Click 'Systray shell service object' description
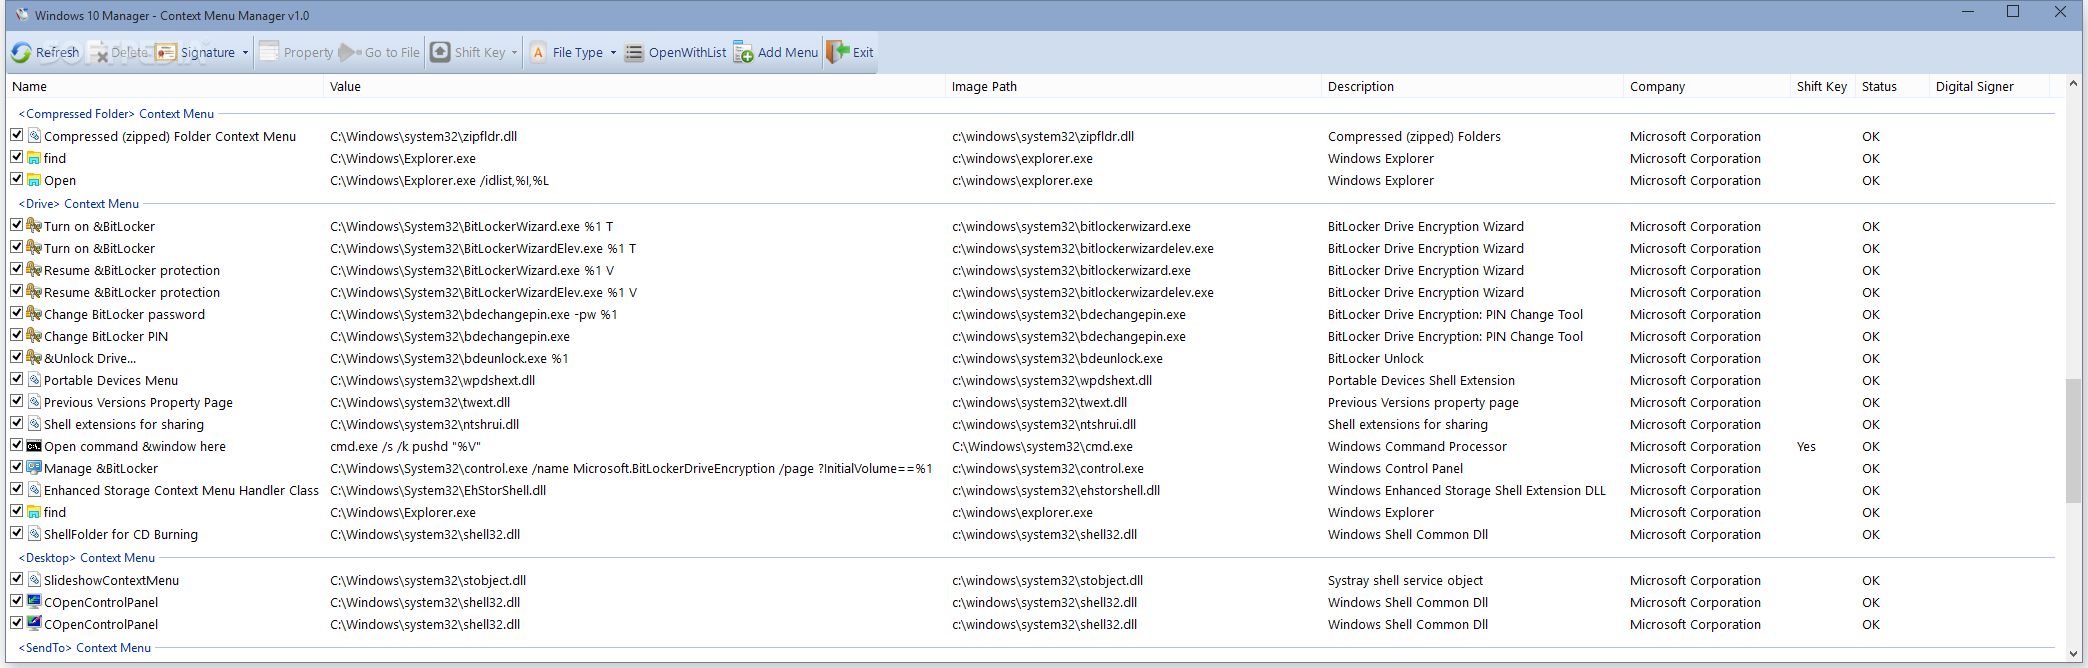 pyautogui.click(x=1405, y=581)
